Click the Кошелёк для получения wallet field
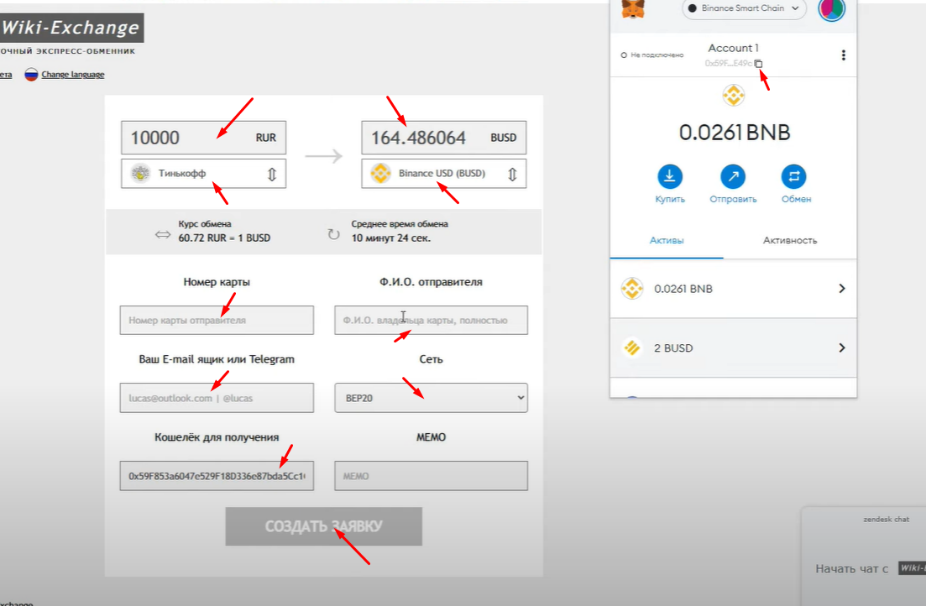The width and height of the screenshot is (926, 606). [x=217, y=476]
